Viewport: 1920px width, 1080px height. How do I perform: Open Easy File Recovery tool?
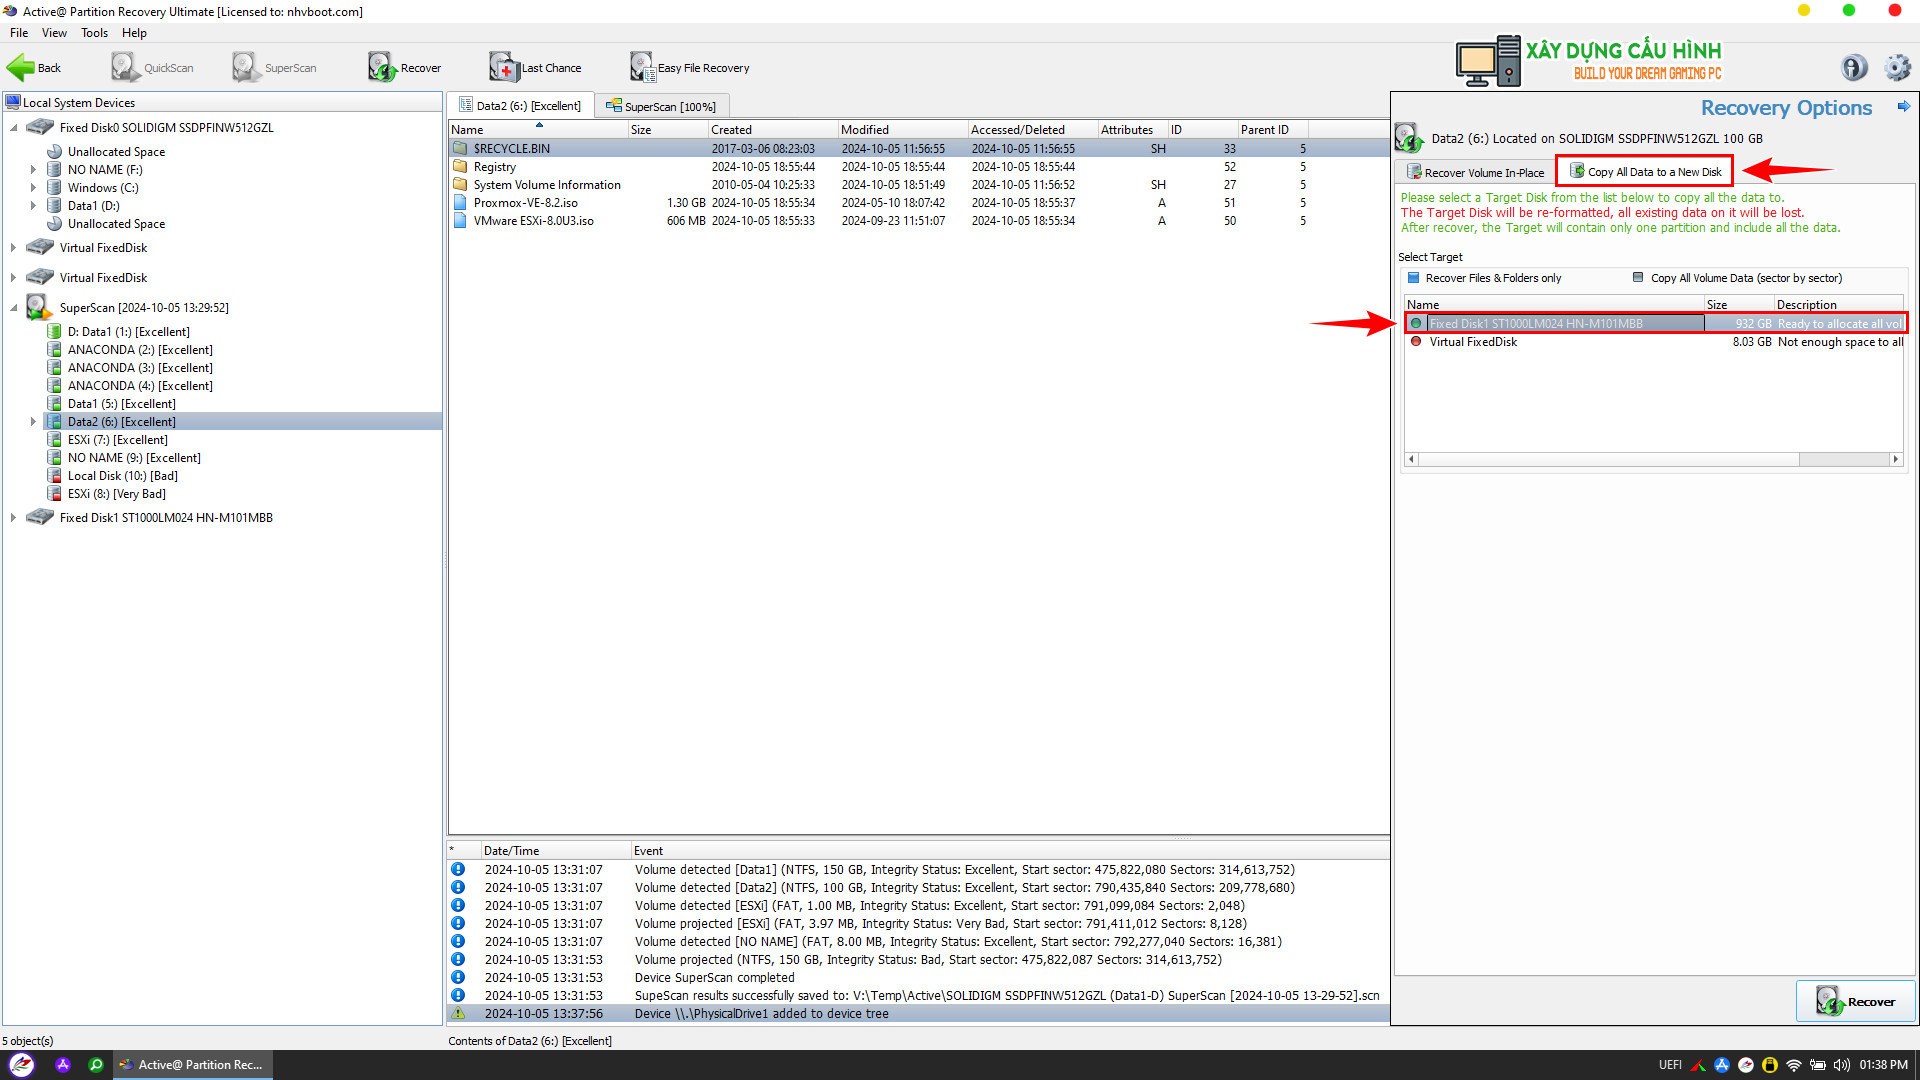[x=690, y=68]
